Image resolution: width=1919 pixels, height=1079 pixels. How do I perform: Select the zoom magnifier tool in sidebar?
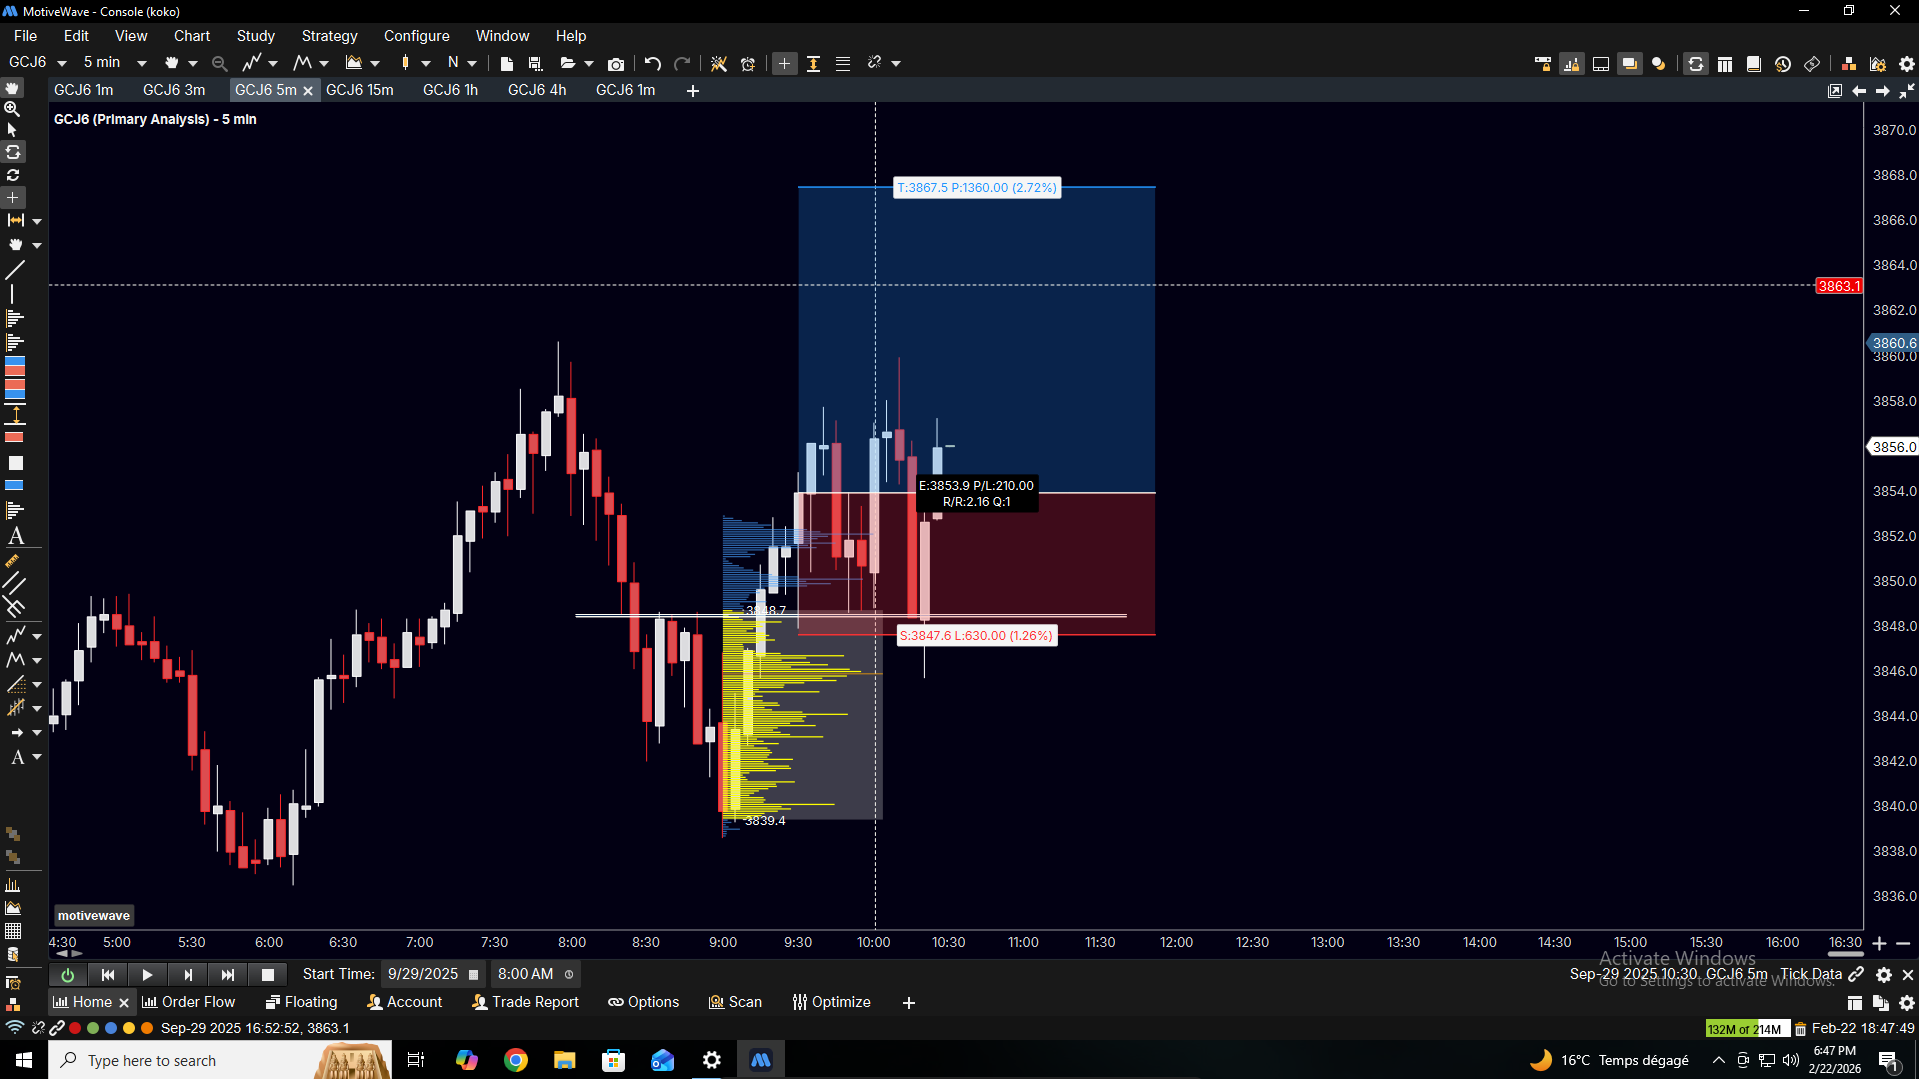click(13, 109)
